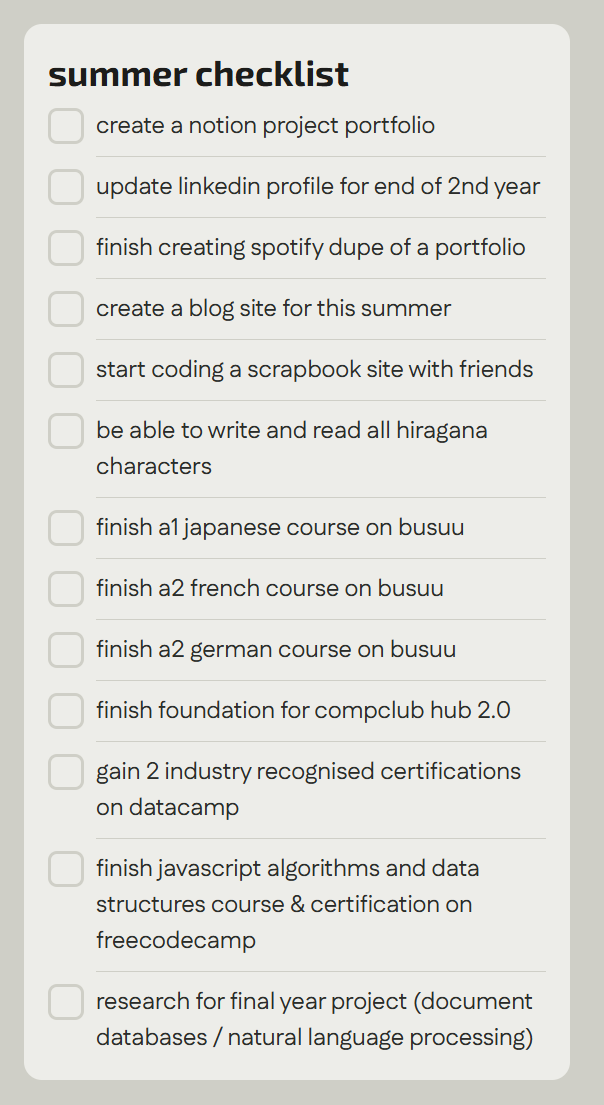Mark 'finish creating spotify dupe' as done
The width and height of the screenshot is (604, 1105).
pos(66,248)
